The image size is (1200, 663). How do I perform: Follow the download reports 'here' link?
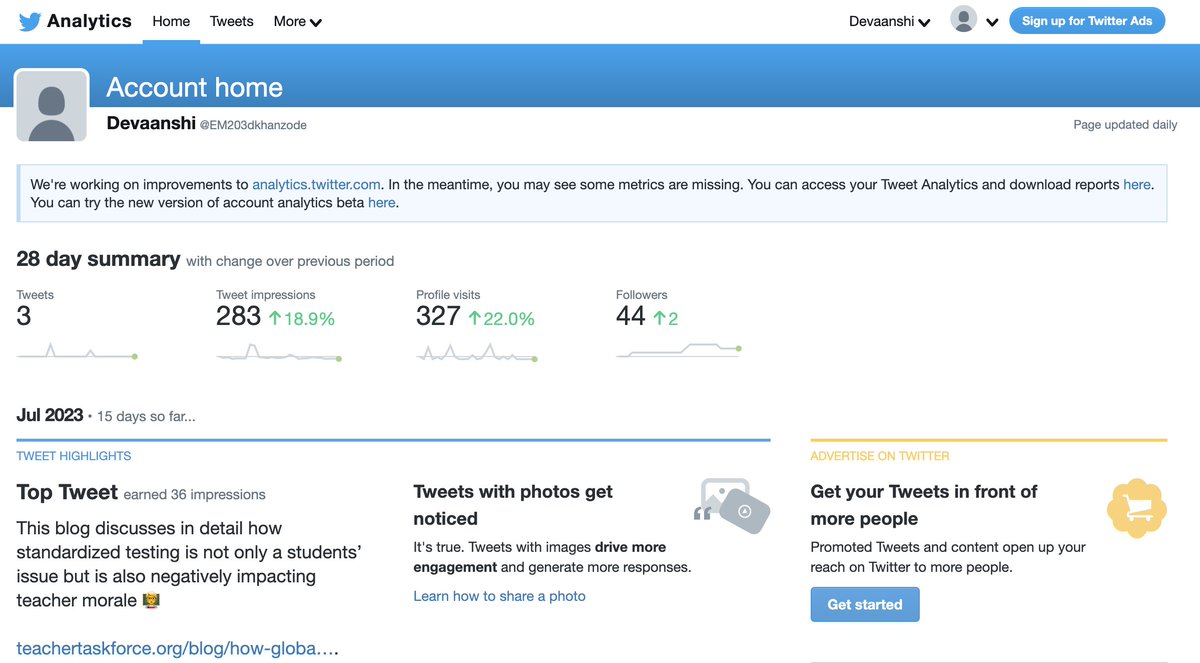1137,184
